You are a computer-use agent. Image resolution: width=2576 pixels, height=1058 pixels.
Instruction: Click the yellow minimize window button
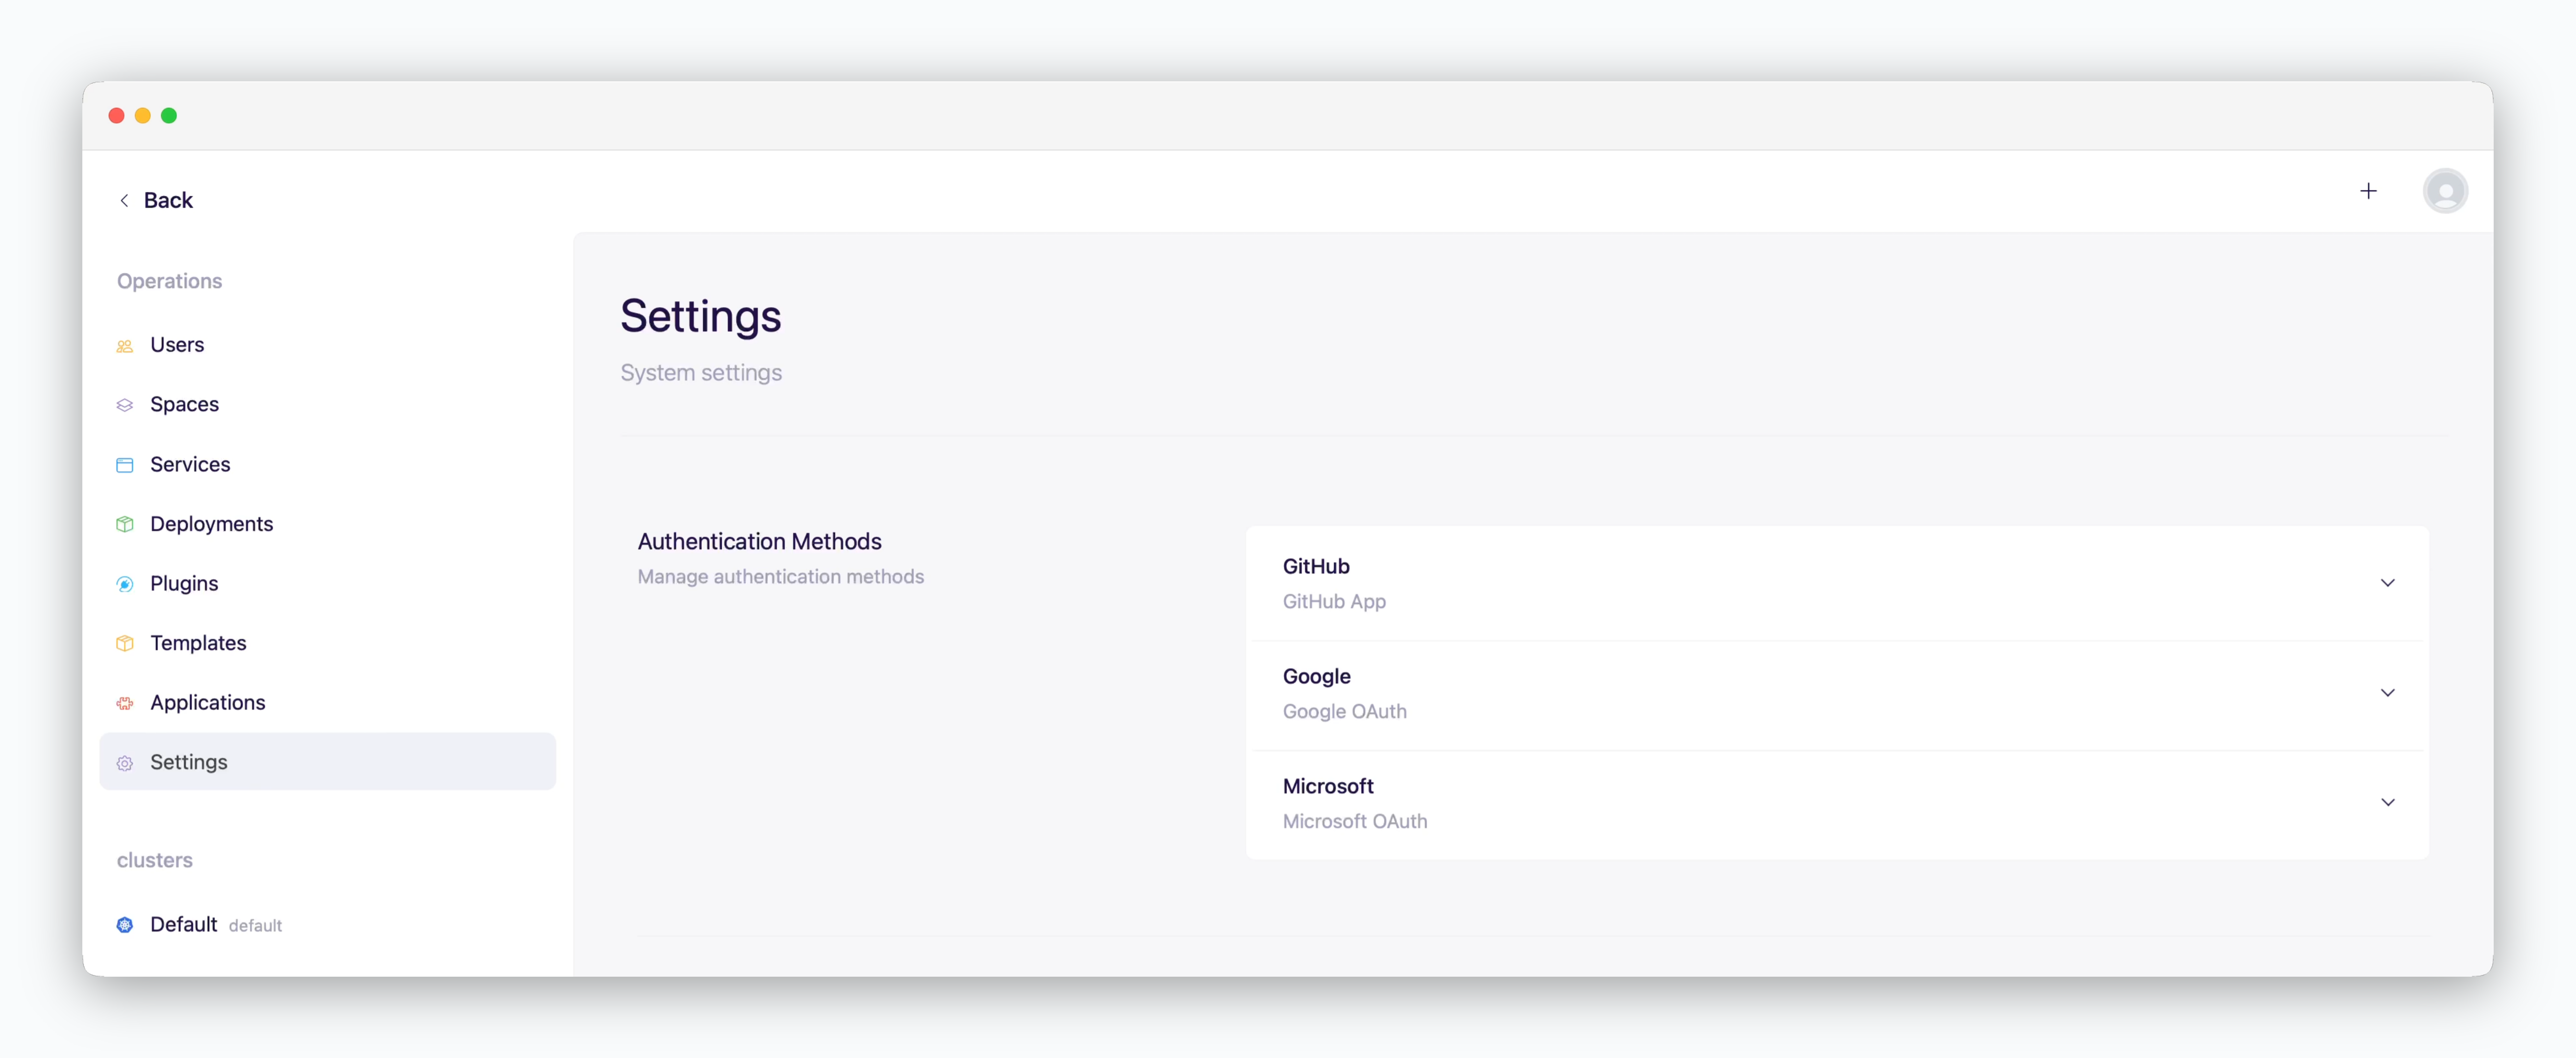coord(143,116)
